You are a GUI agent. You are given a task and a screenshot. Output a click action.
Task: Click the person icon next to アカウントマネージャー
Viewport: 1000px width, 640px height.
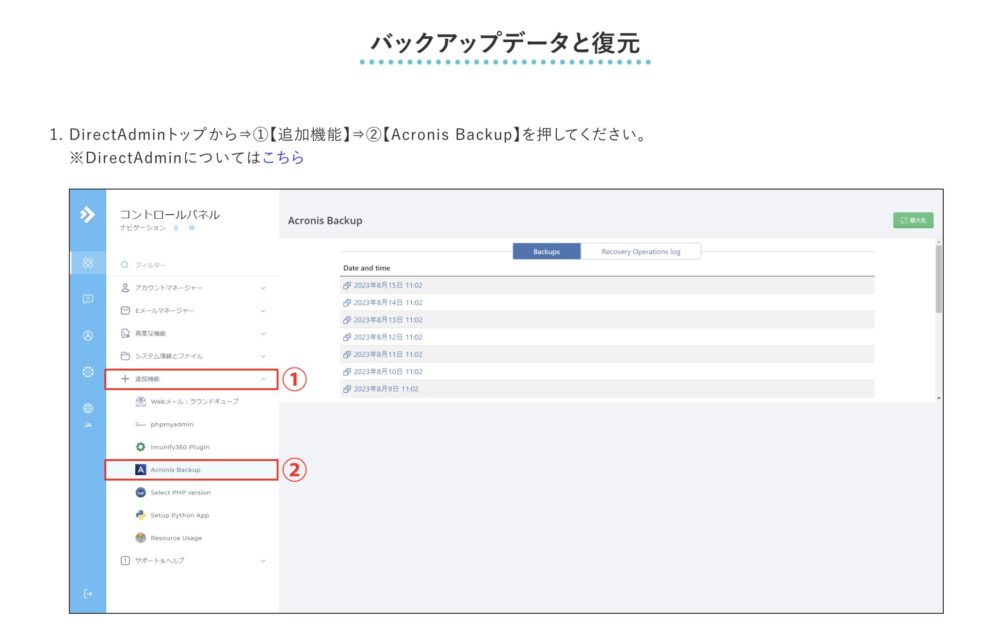pos(125,287)
